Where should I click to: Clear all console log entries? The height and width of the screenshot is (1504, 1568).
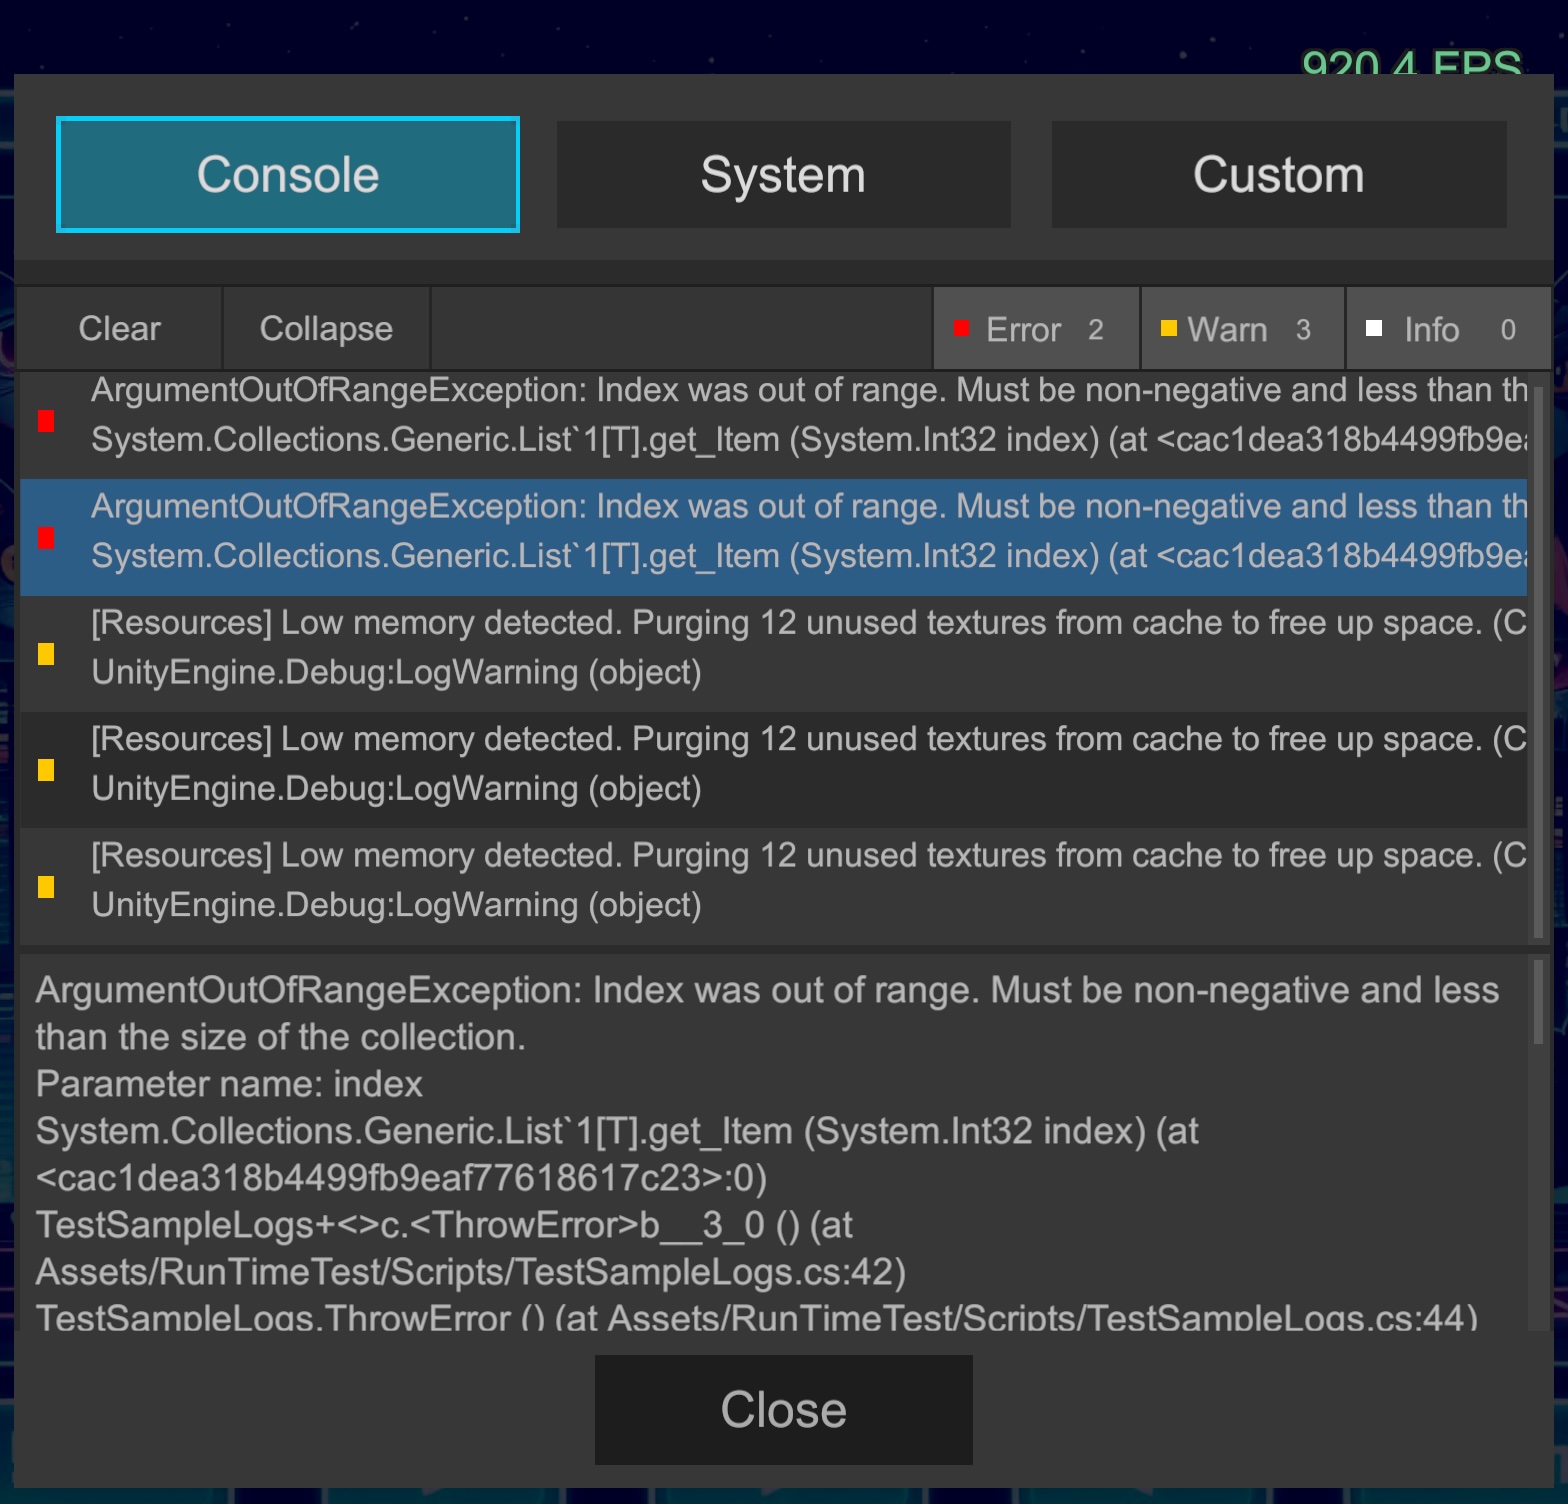point(119,329)
